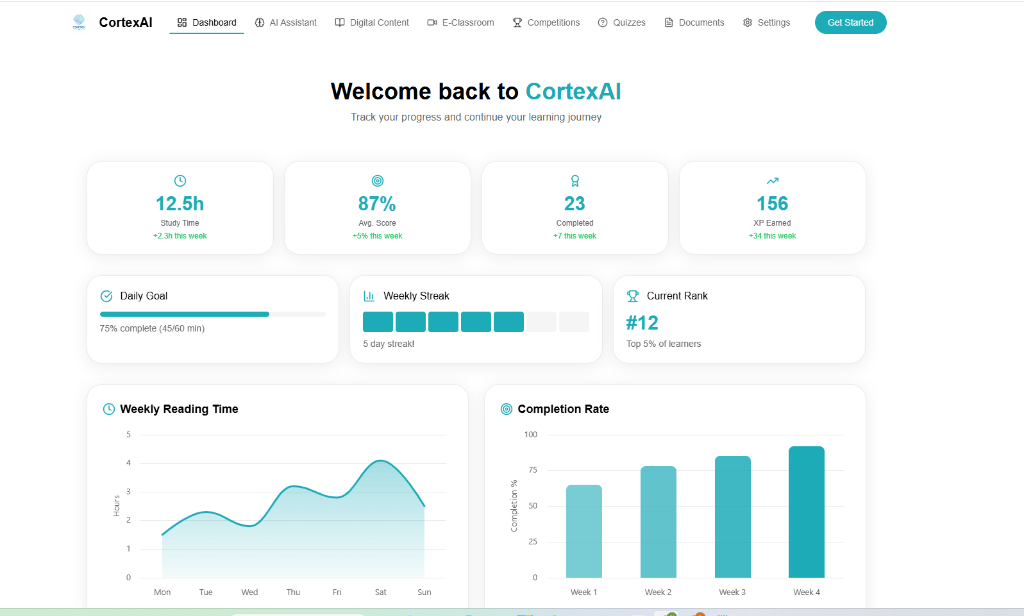The width and height of the screenshot is (1024, 616).
Task: Click the Week 4 bar in Completion Rate
Action: 806,512
